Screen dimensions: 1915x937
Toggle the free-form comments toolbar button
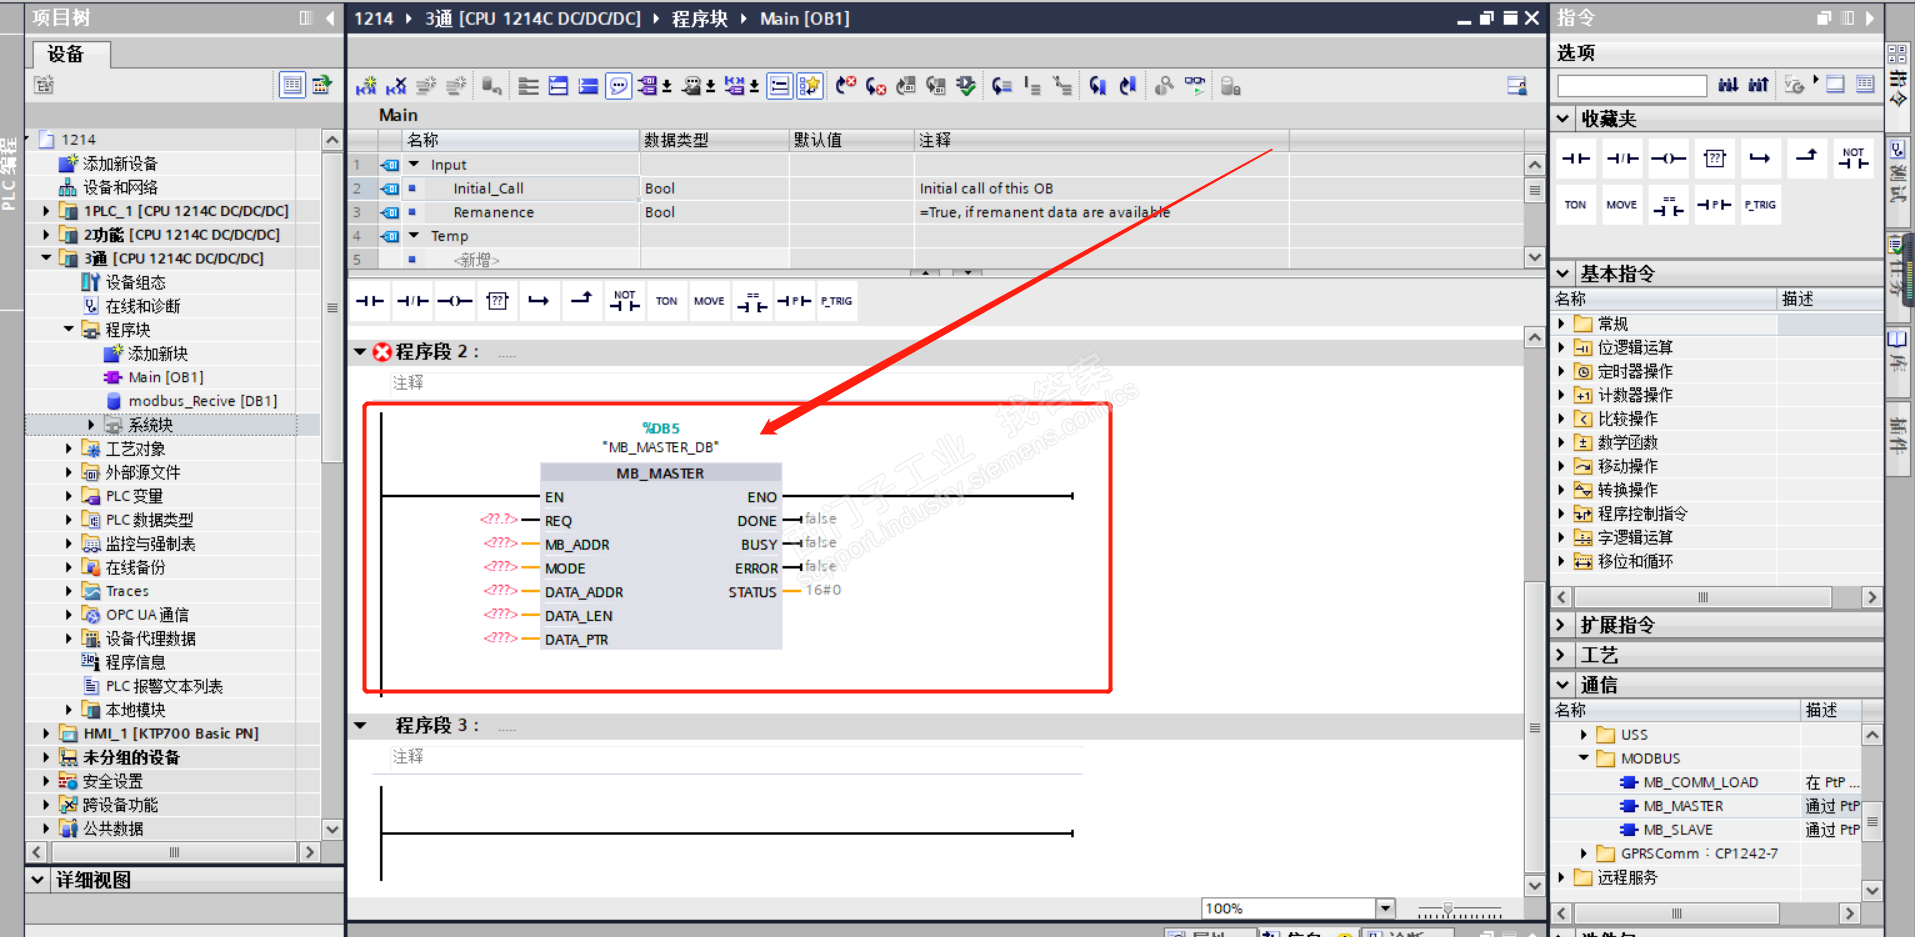[x=619, y=86]
